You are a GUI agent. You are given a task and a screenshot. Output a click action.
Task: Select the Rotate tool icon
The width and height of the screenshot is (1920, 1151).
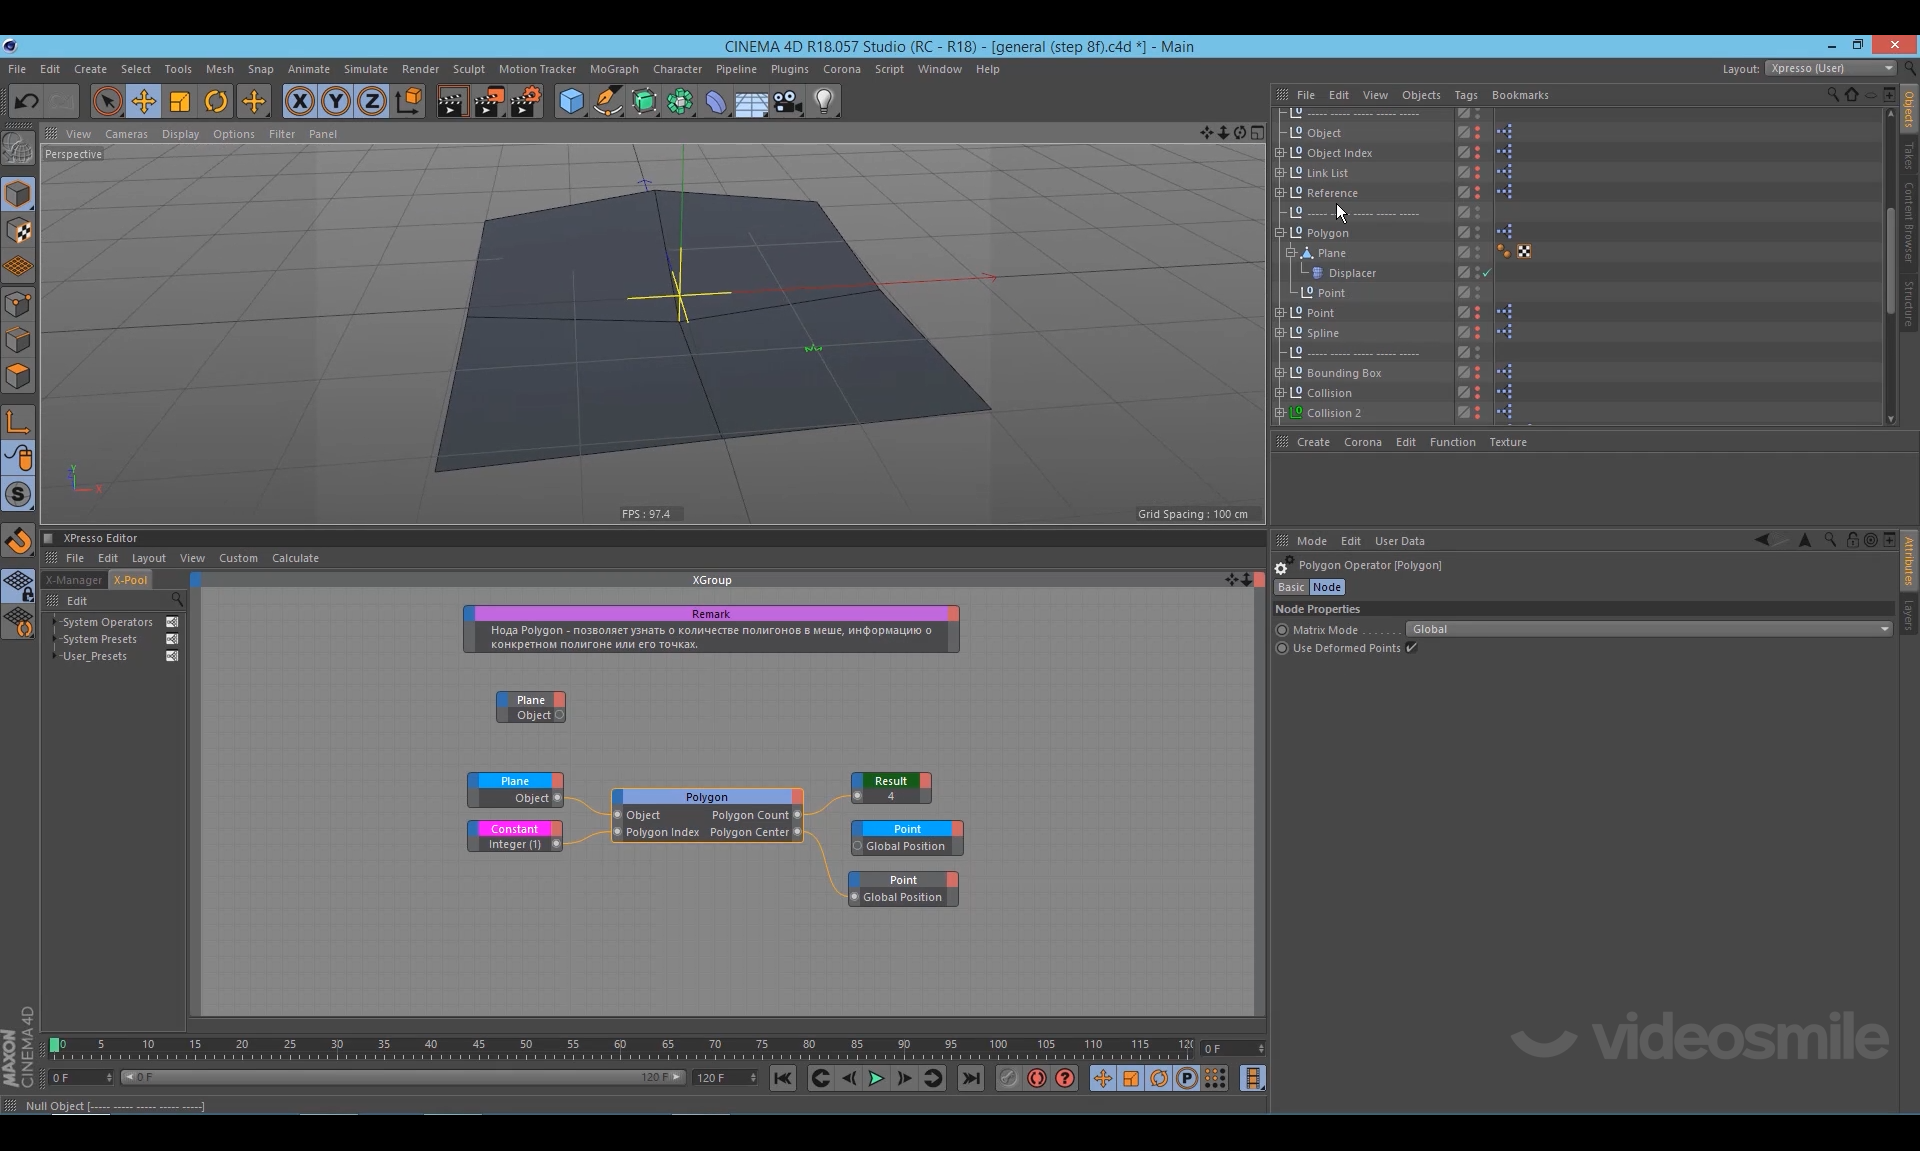tap(216, 101)
